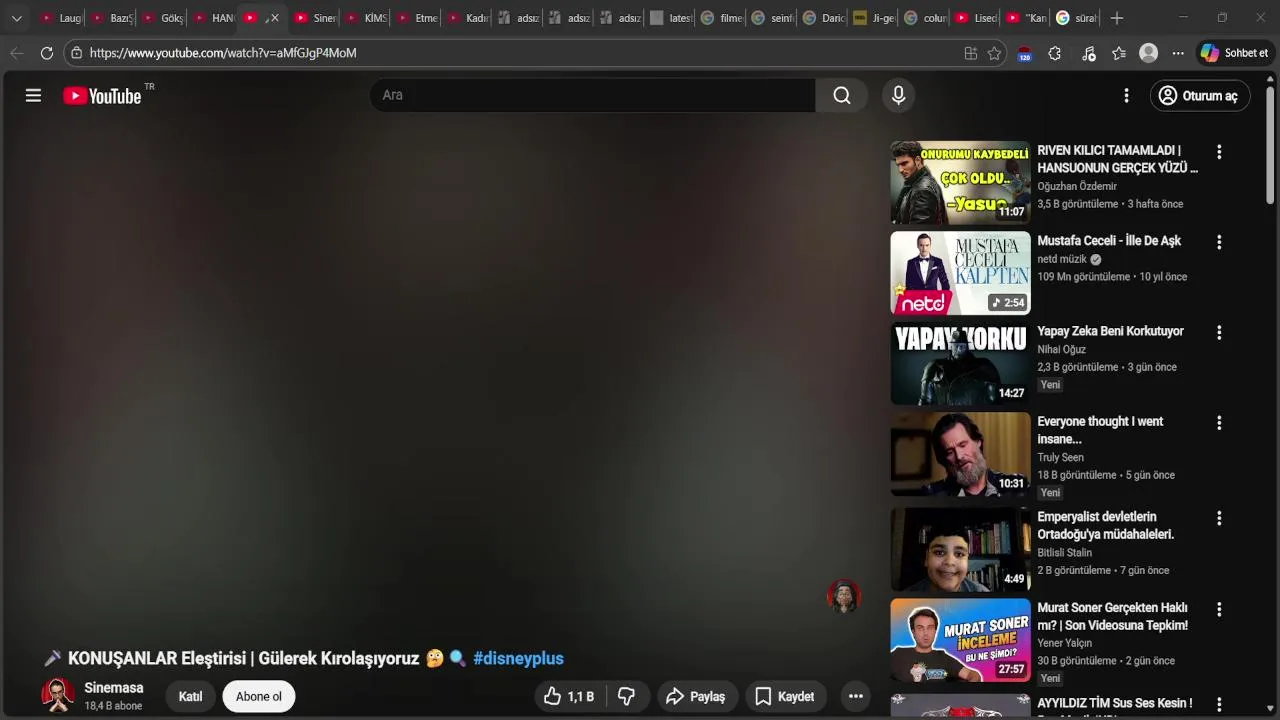Play the YAPAY KORKU thumbnail
This screenshot has width=1280, height=720.
click(960, 364)
